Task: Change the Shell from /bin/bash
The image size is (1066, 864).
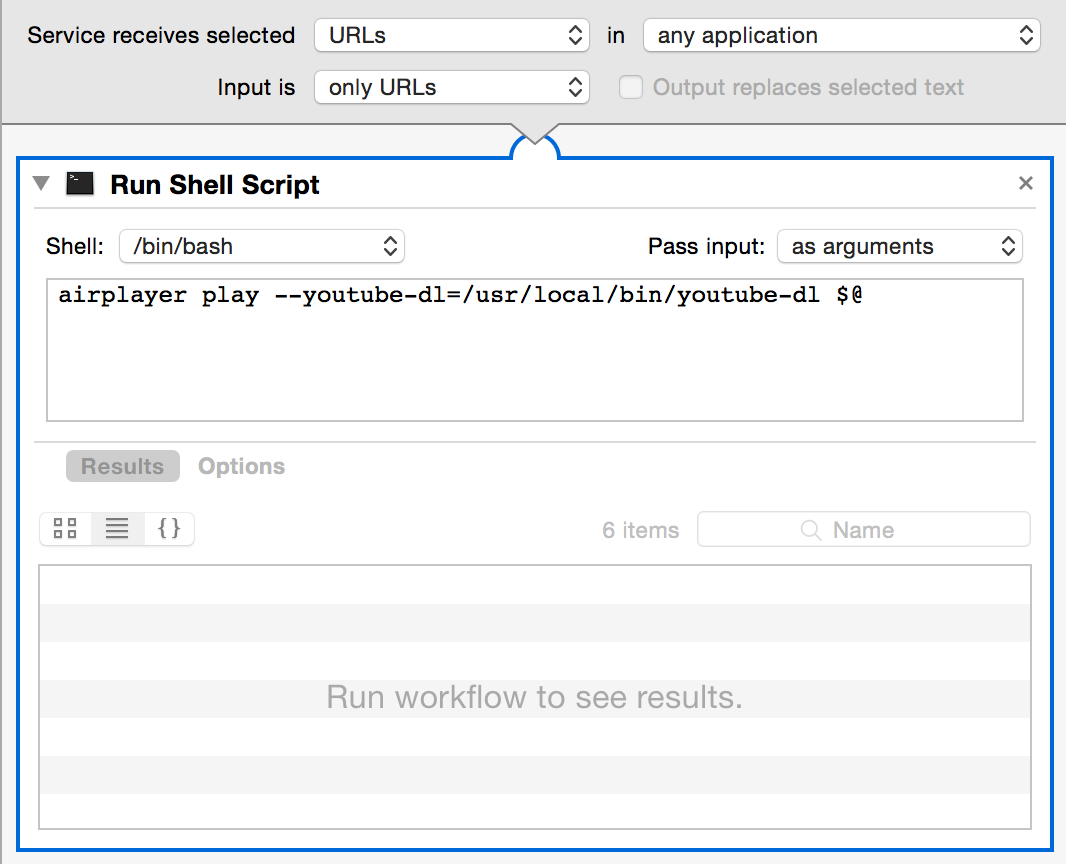Action: (x=261, y=246)
